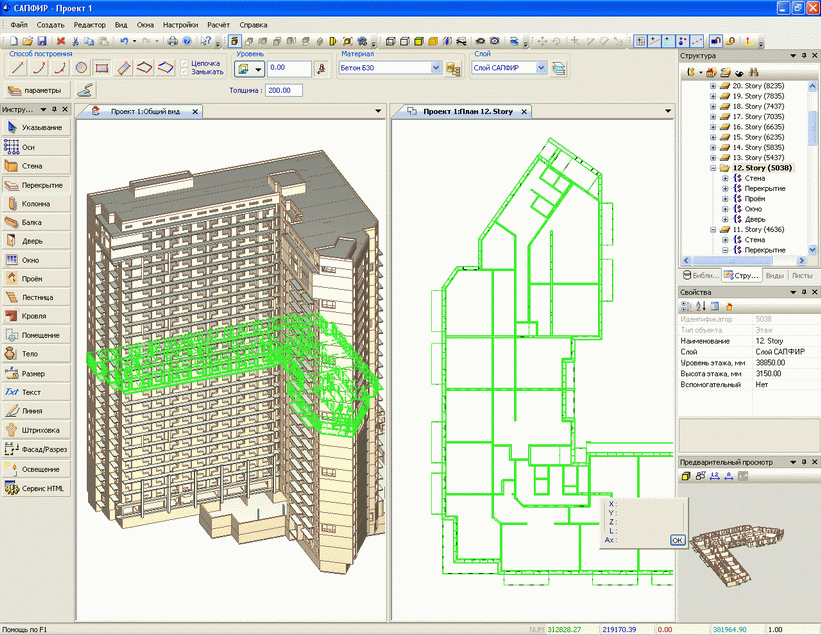Click the Толщина input field
The height and width of the screenshot is (635, 821).
click(286, 90)
